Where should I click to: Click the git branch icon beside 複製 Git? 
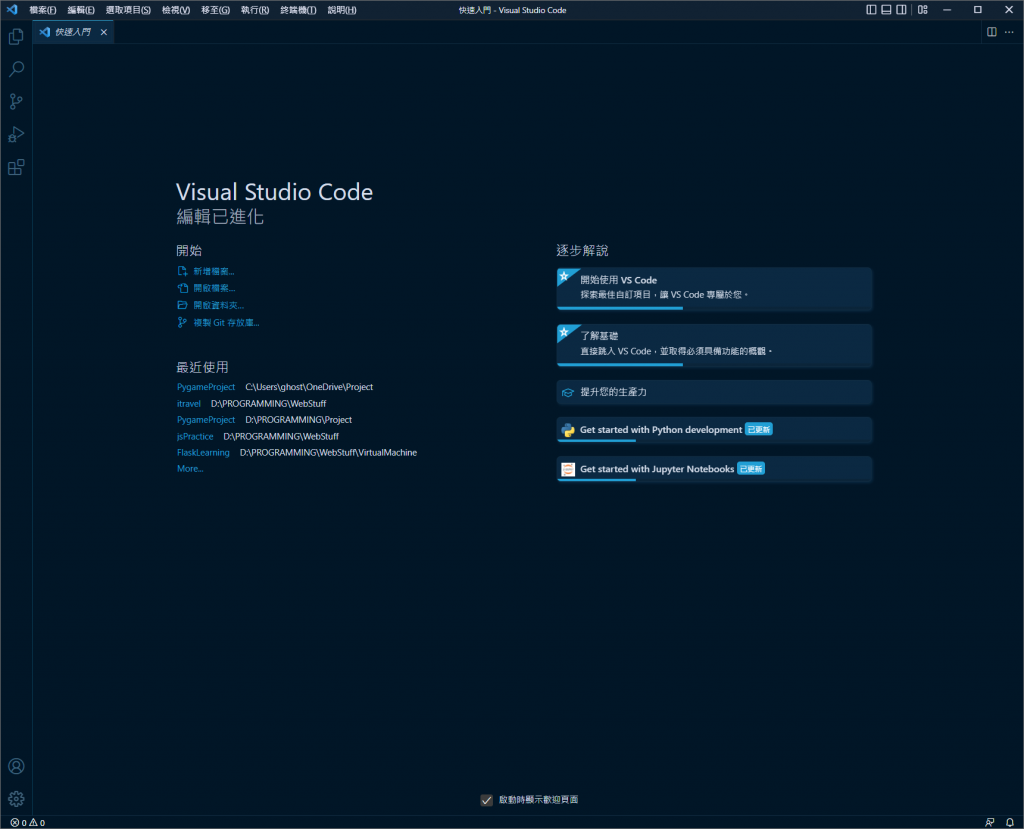coord(183,323)
